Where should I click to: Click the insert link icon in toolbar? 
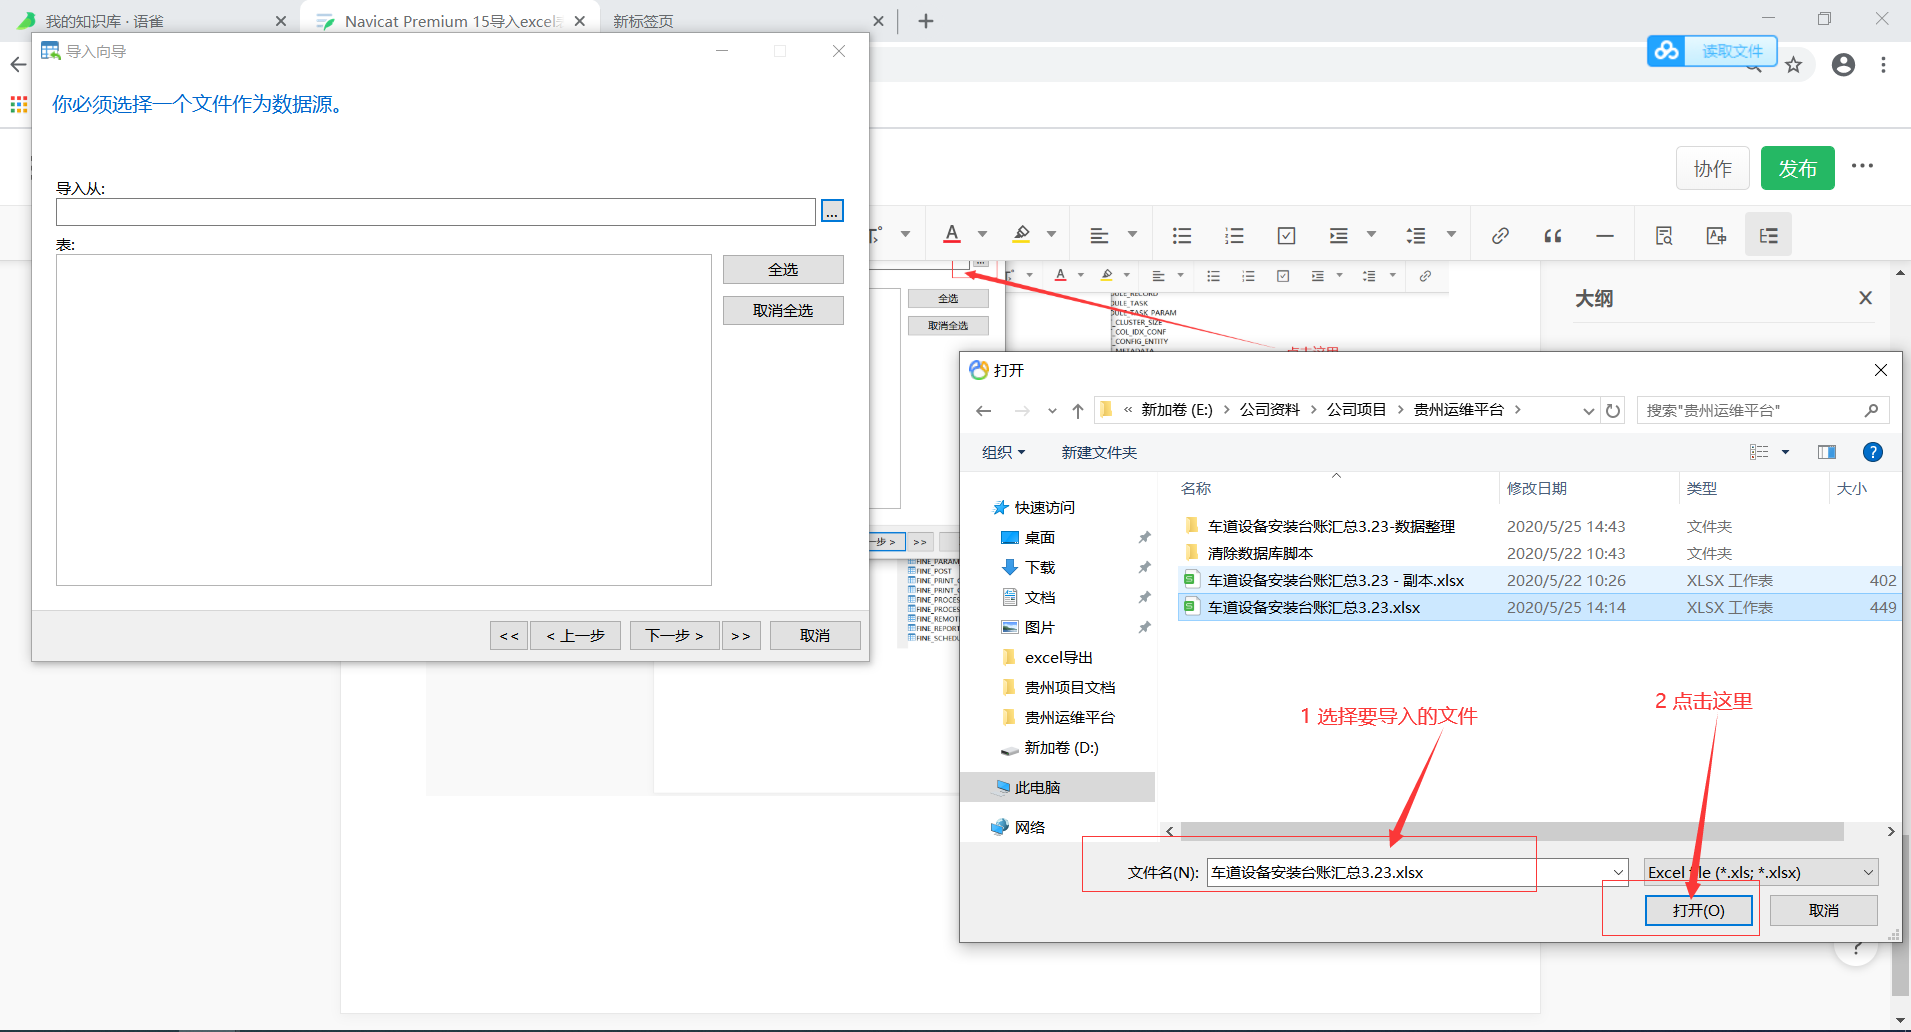[x=1500, y=236]
